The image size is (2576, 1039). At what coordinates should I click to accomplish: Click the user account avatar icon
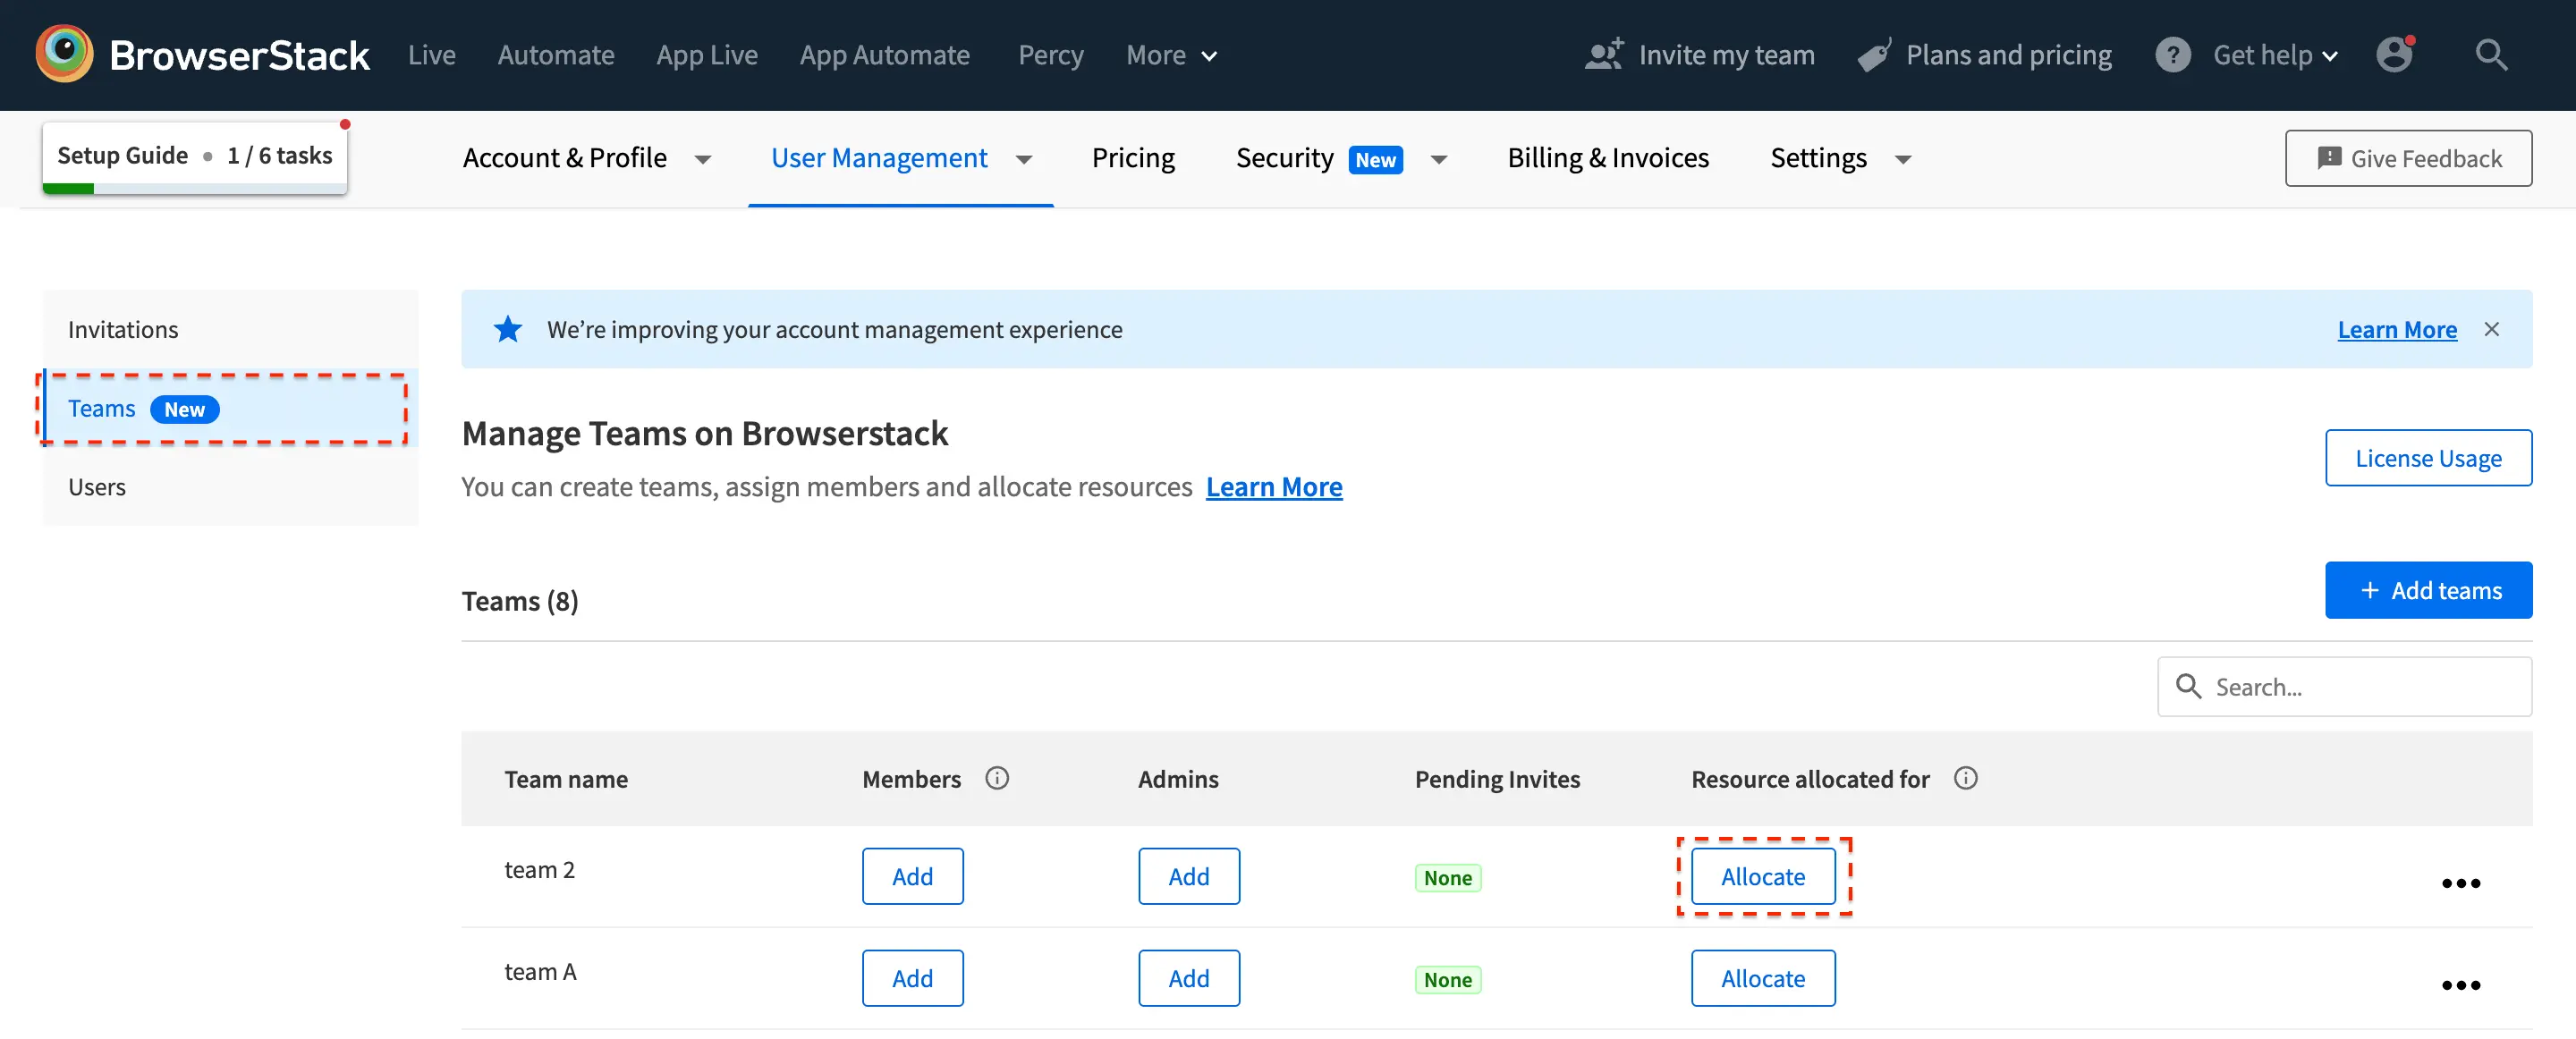pyautogui.click(x=2394, y=54)
